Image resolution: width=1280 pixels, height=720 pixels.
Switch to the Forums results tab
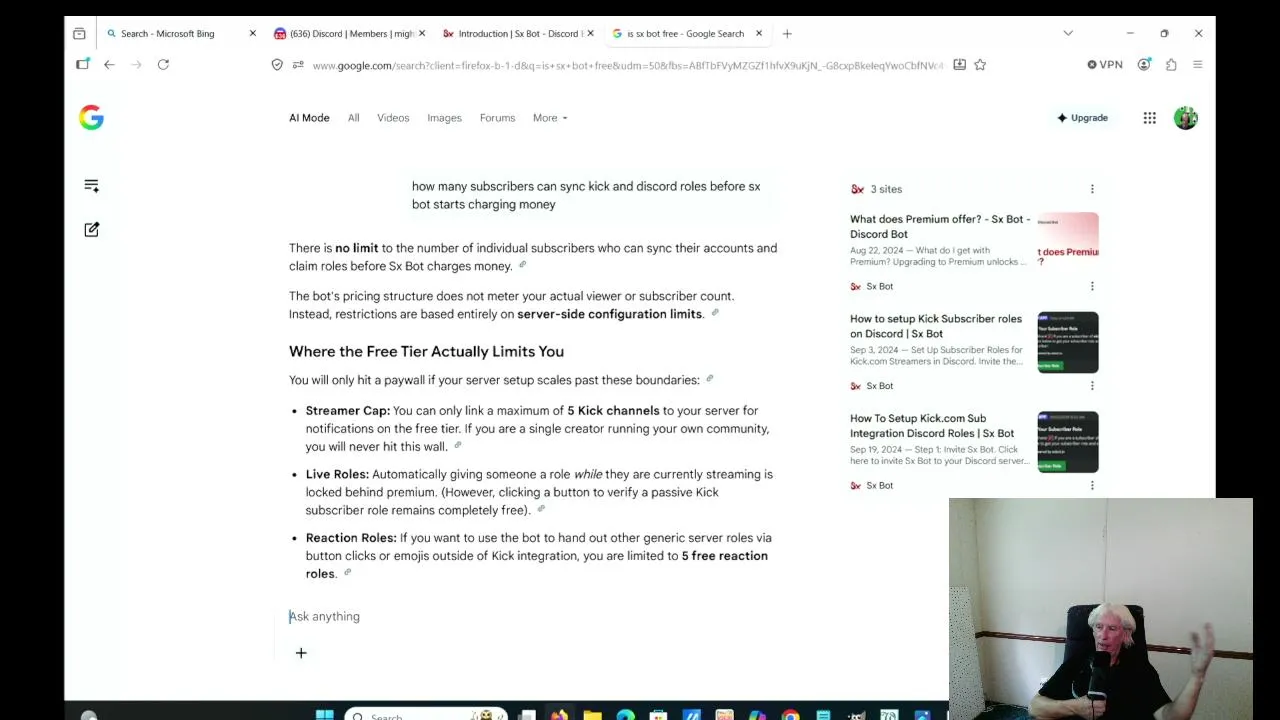pyautogui.click(x=497, y=118)
